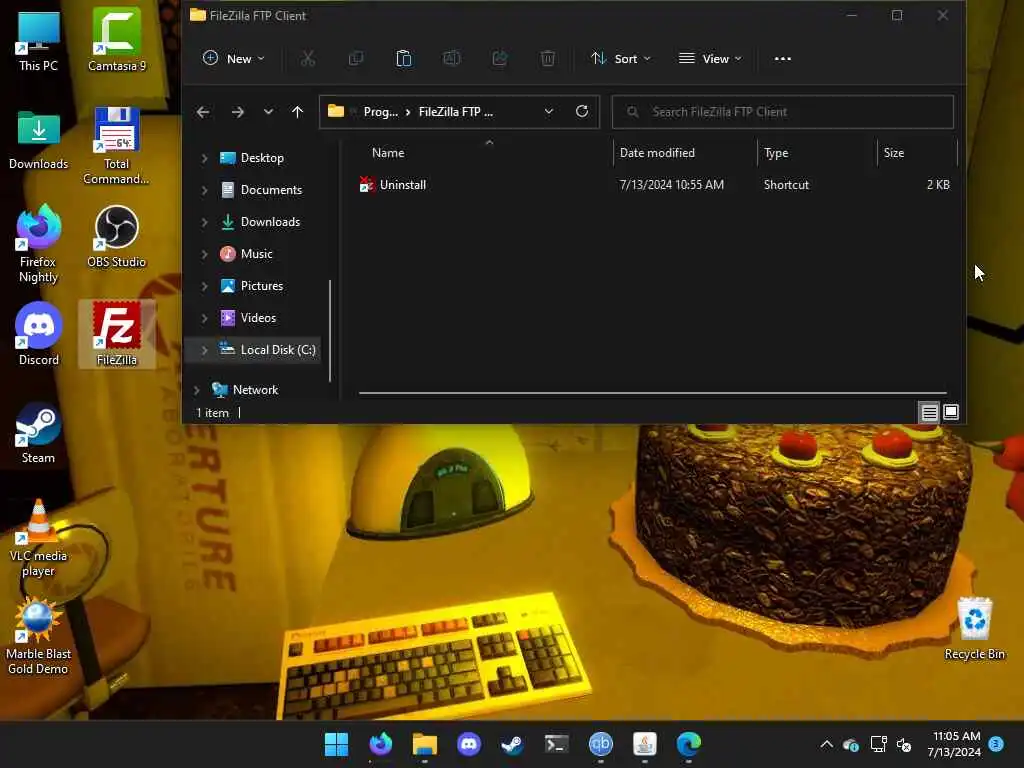Open the Windows Start menu
This screenshot has width=1024, height=768.
[x=336, y=744]
